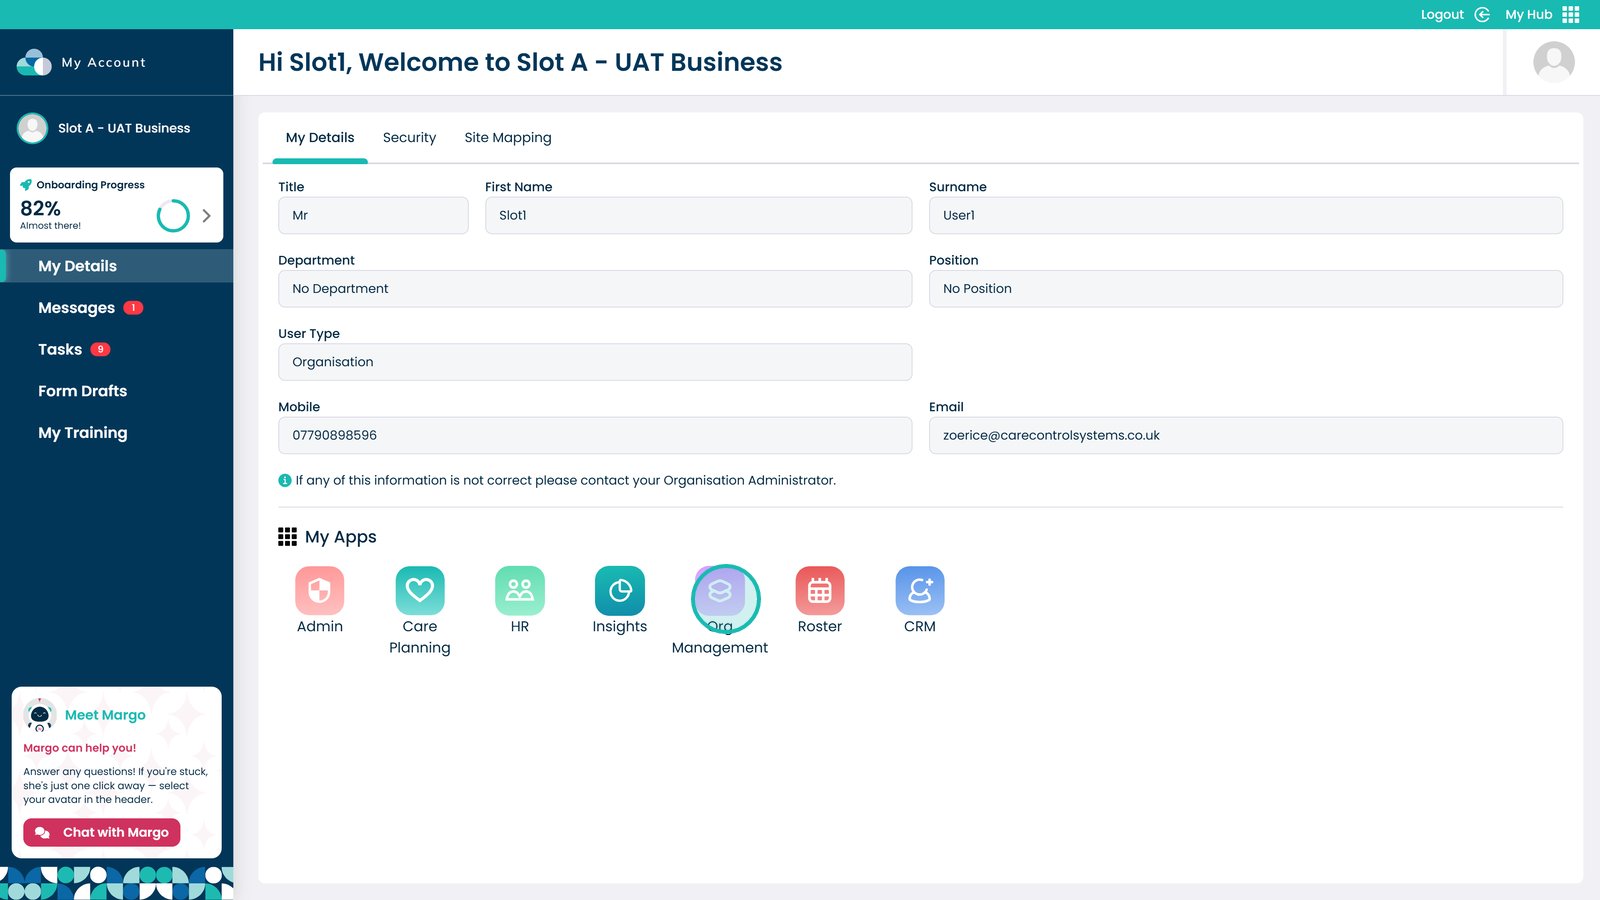Click the Mobile number field
This screenshot has height=900, width=1600.
[x=594, y=436]
